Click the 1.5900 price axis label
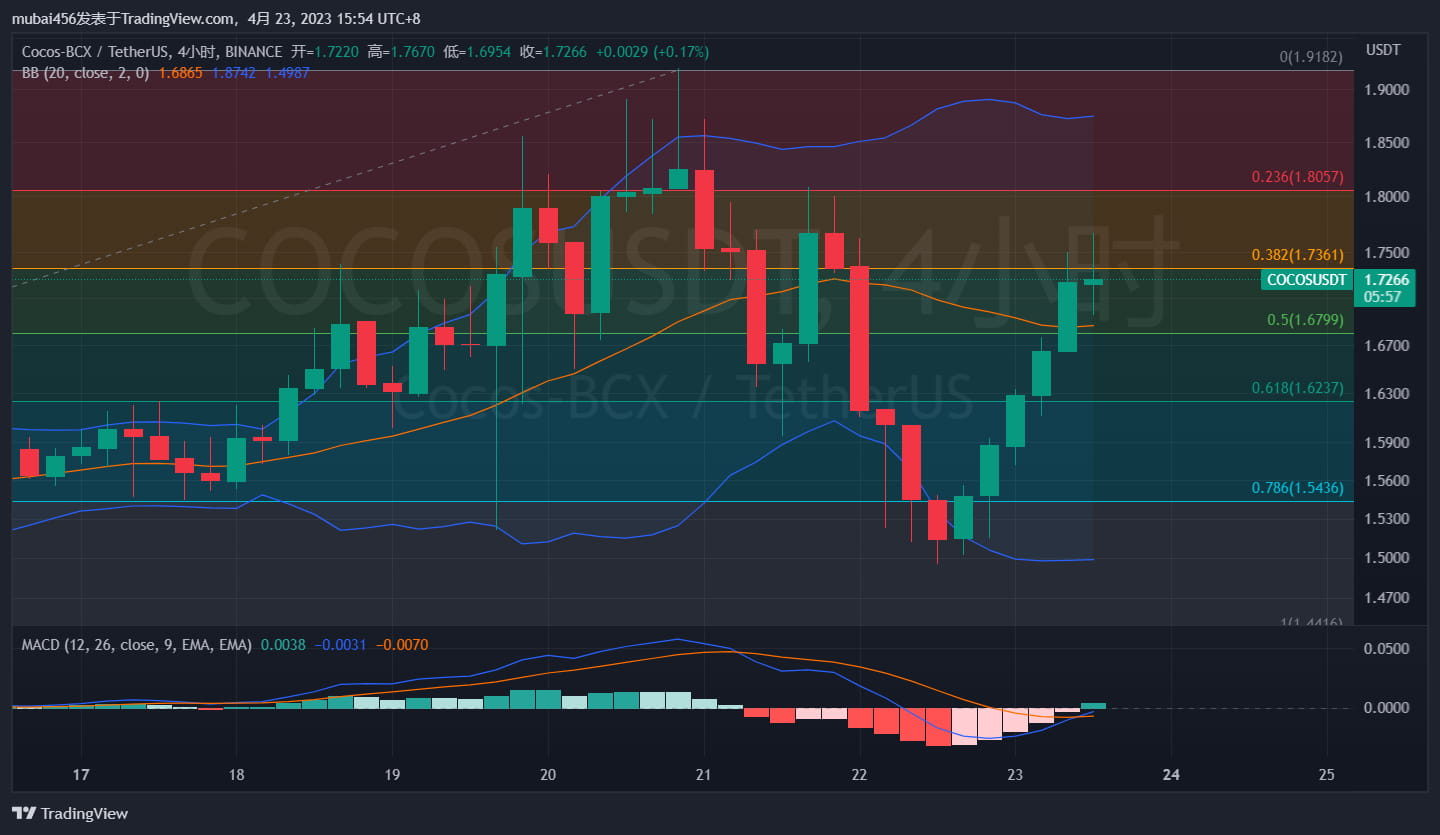 pos(1386,443)
